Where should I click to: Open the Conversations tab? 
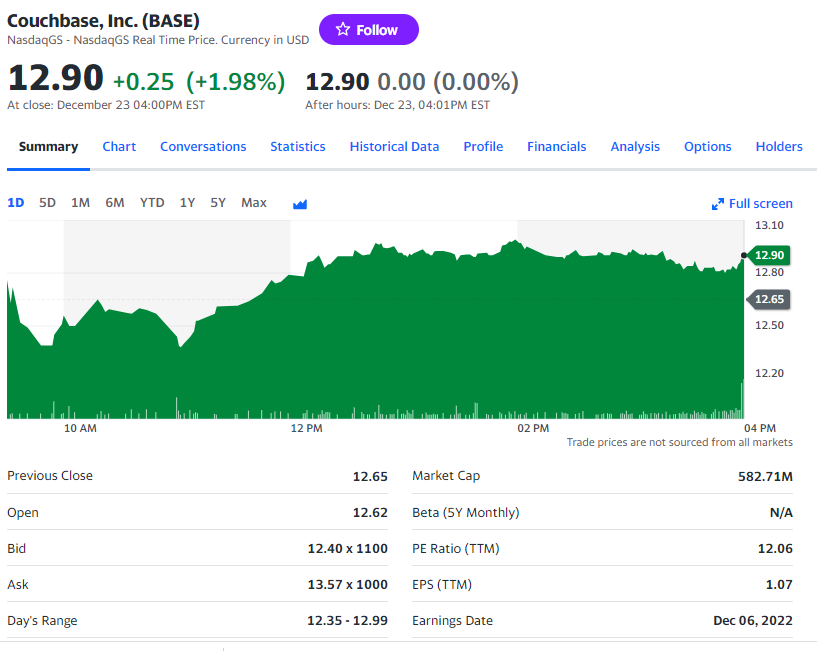coord(203,147)
